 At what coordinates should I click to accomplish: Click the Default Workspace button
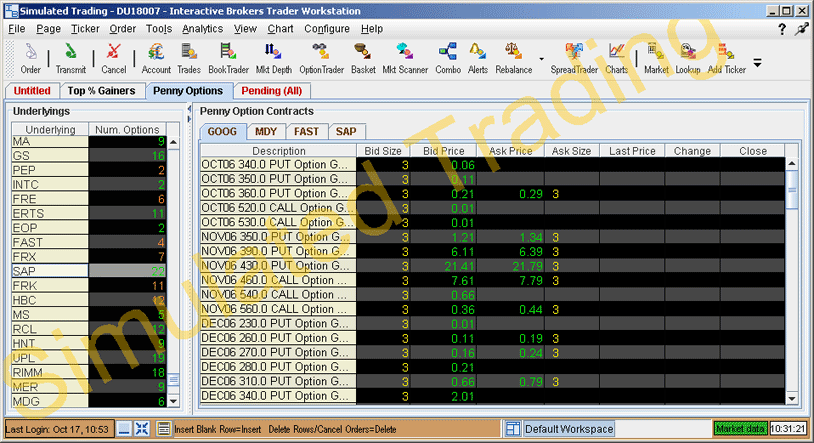[x=569, y=429]
